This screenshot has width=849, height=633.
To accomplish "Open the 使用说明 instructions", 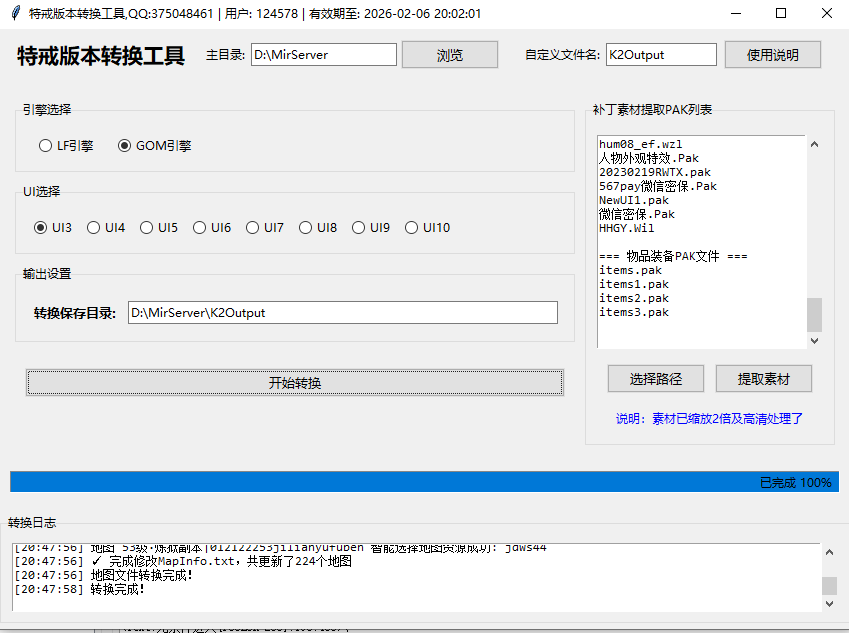I will coord(772,54).
